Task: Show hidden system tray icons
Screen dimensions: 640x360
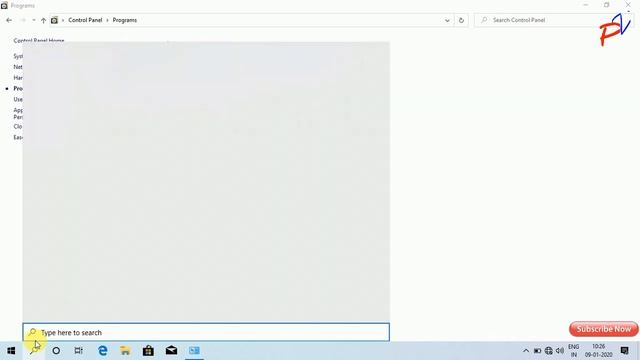Action: (x=526, y=351)
